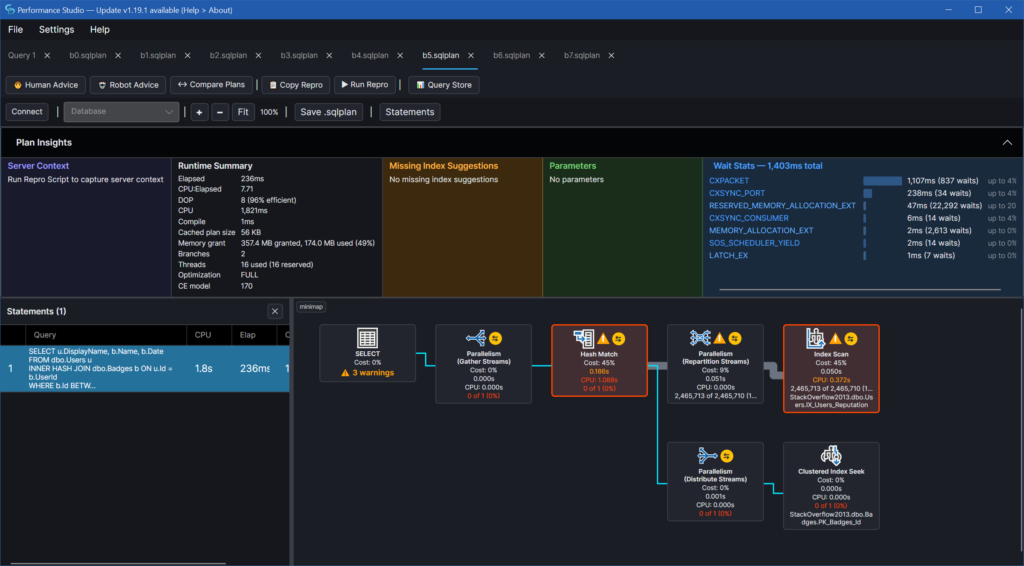This screenshot has height=566, width=1024.
Task: Close the Query 1 tab
Action: point(47,55)
